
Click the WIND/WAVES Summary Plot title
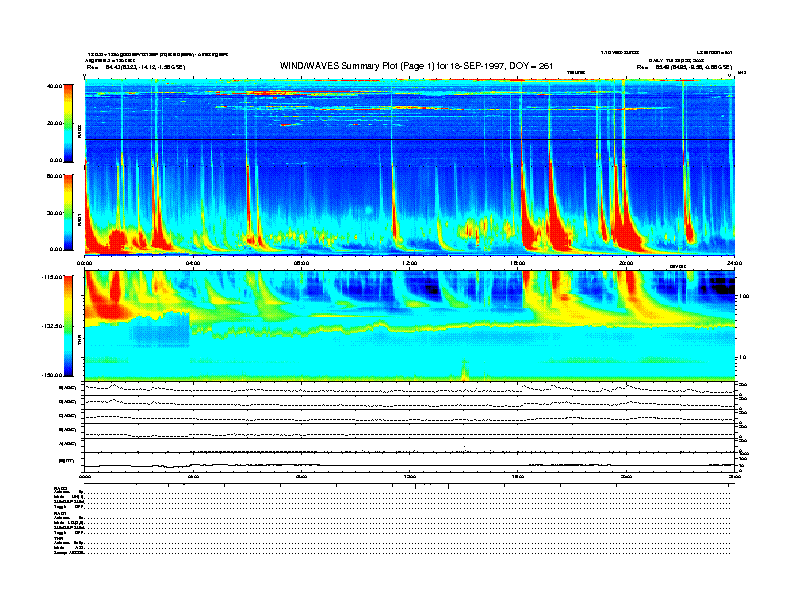coord(416,66)
